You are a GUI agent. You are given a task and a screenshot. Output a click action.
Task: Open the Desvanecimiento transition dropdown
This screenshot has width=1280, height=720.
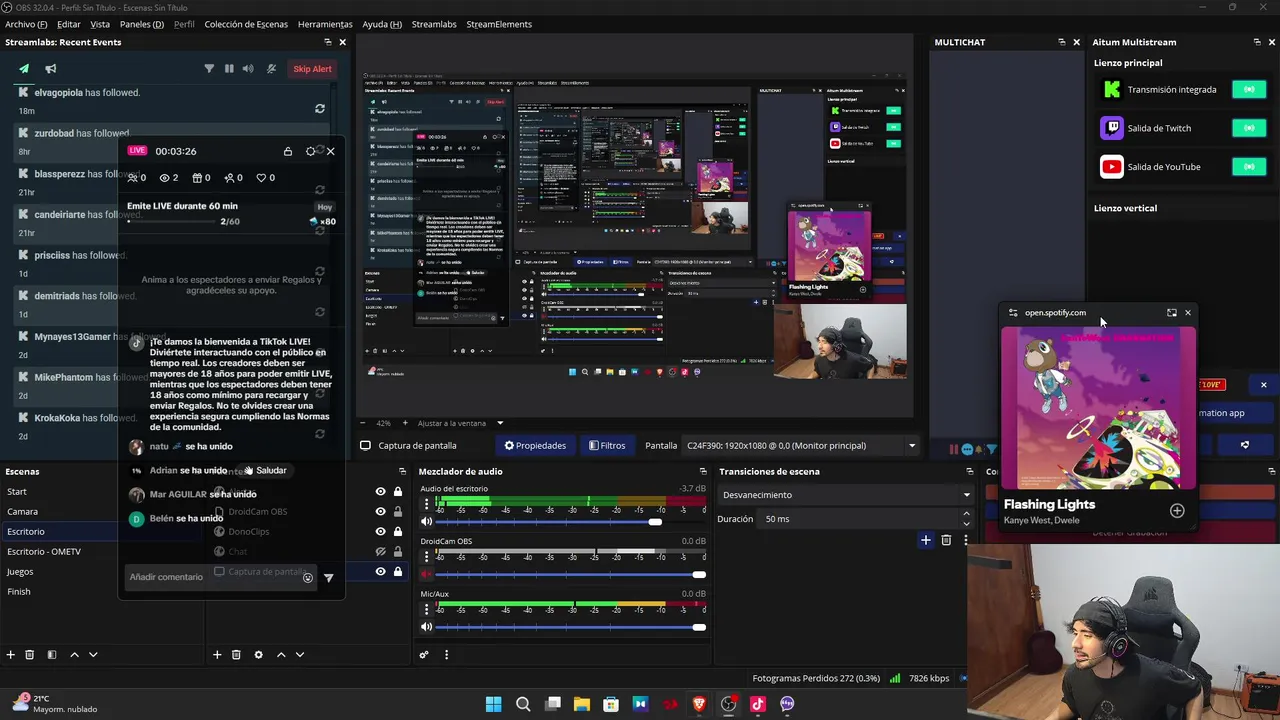[846, 495]
